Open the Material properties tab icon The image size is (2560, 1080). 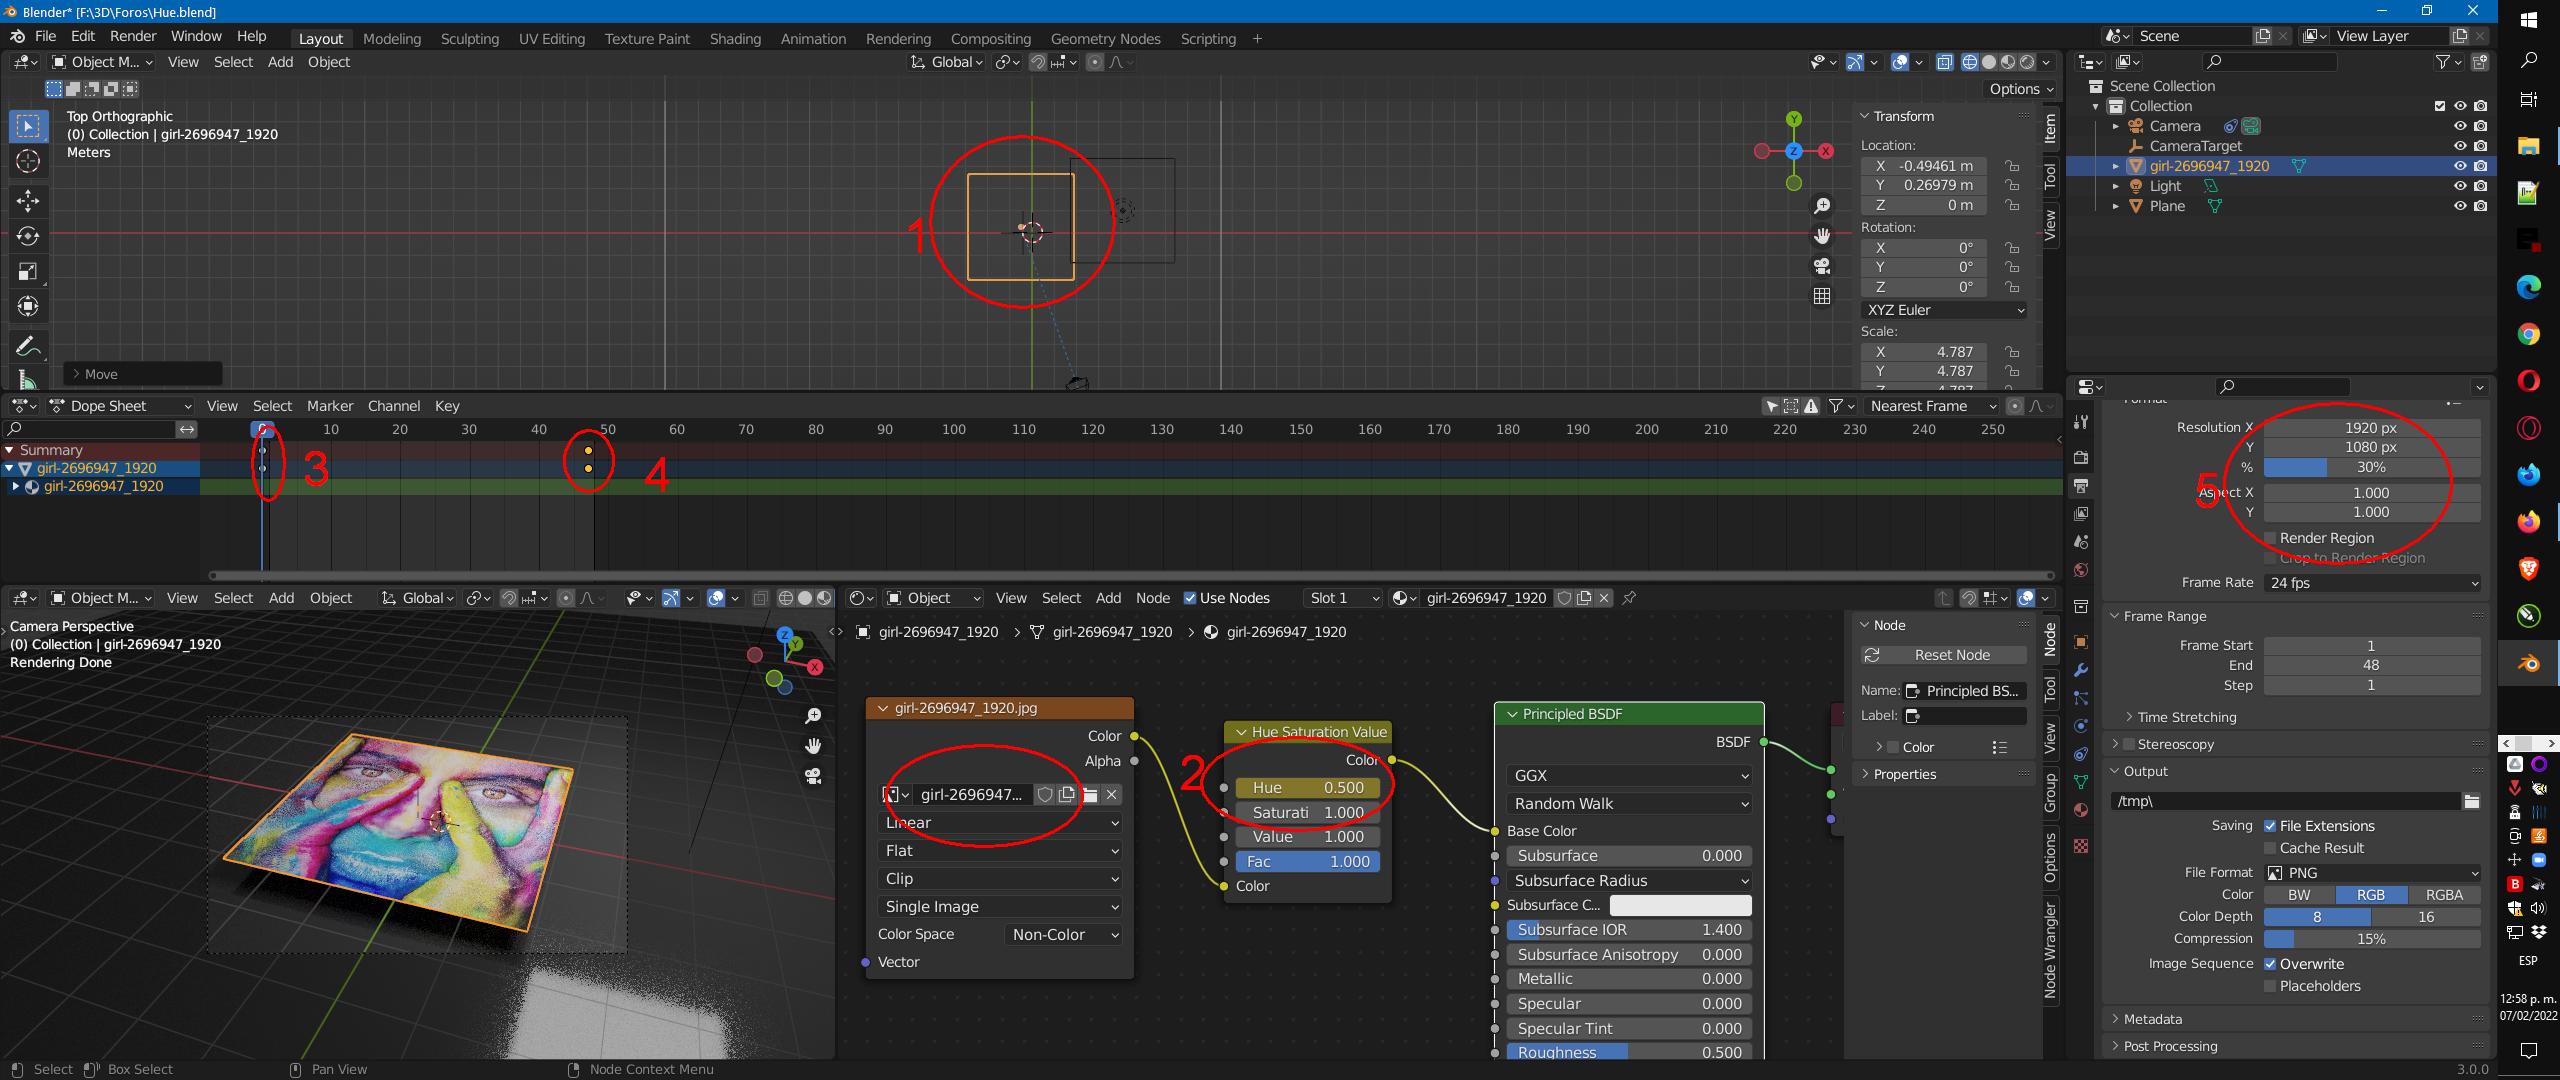(x=2081, y=809)
